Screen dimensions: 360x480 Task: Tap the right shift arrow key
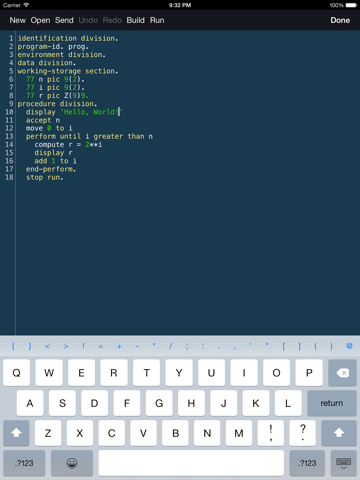click(x=339, y=433)
